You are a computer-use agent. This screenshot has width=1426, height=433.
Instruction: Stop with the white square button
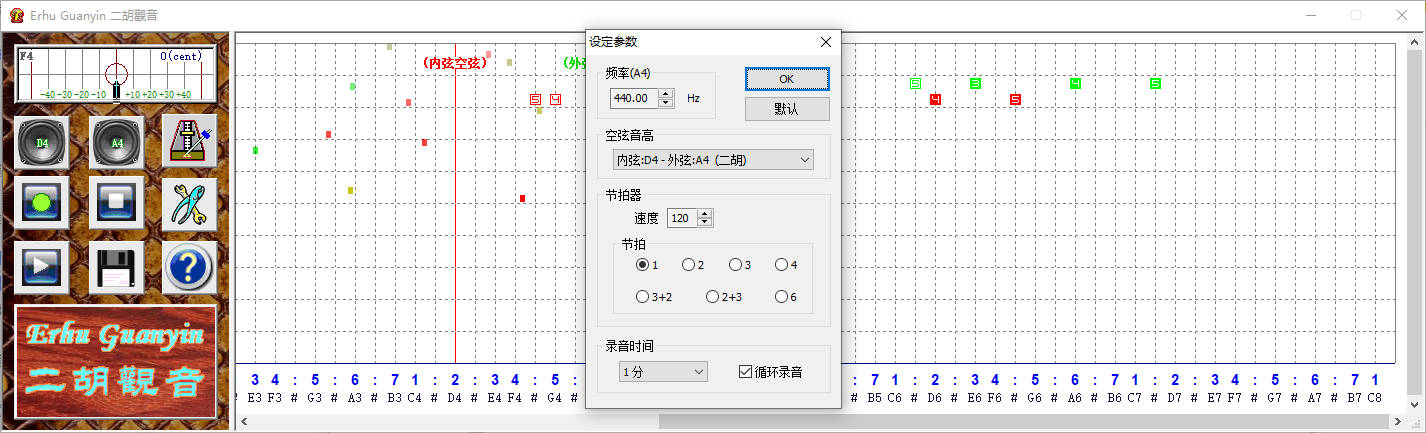[x=117, y=204]
